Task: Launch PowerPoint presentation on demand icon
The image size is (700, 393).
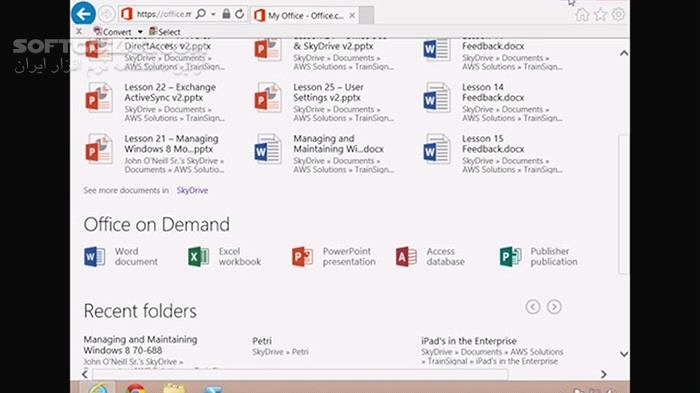Action: pos(302,256)
